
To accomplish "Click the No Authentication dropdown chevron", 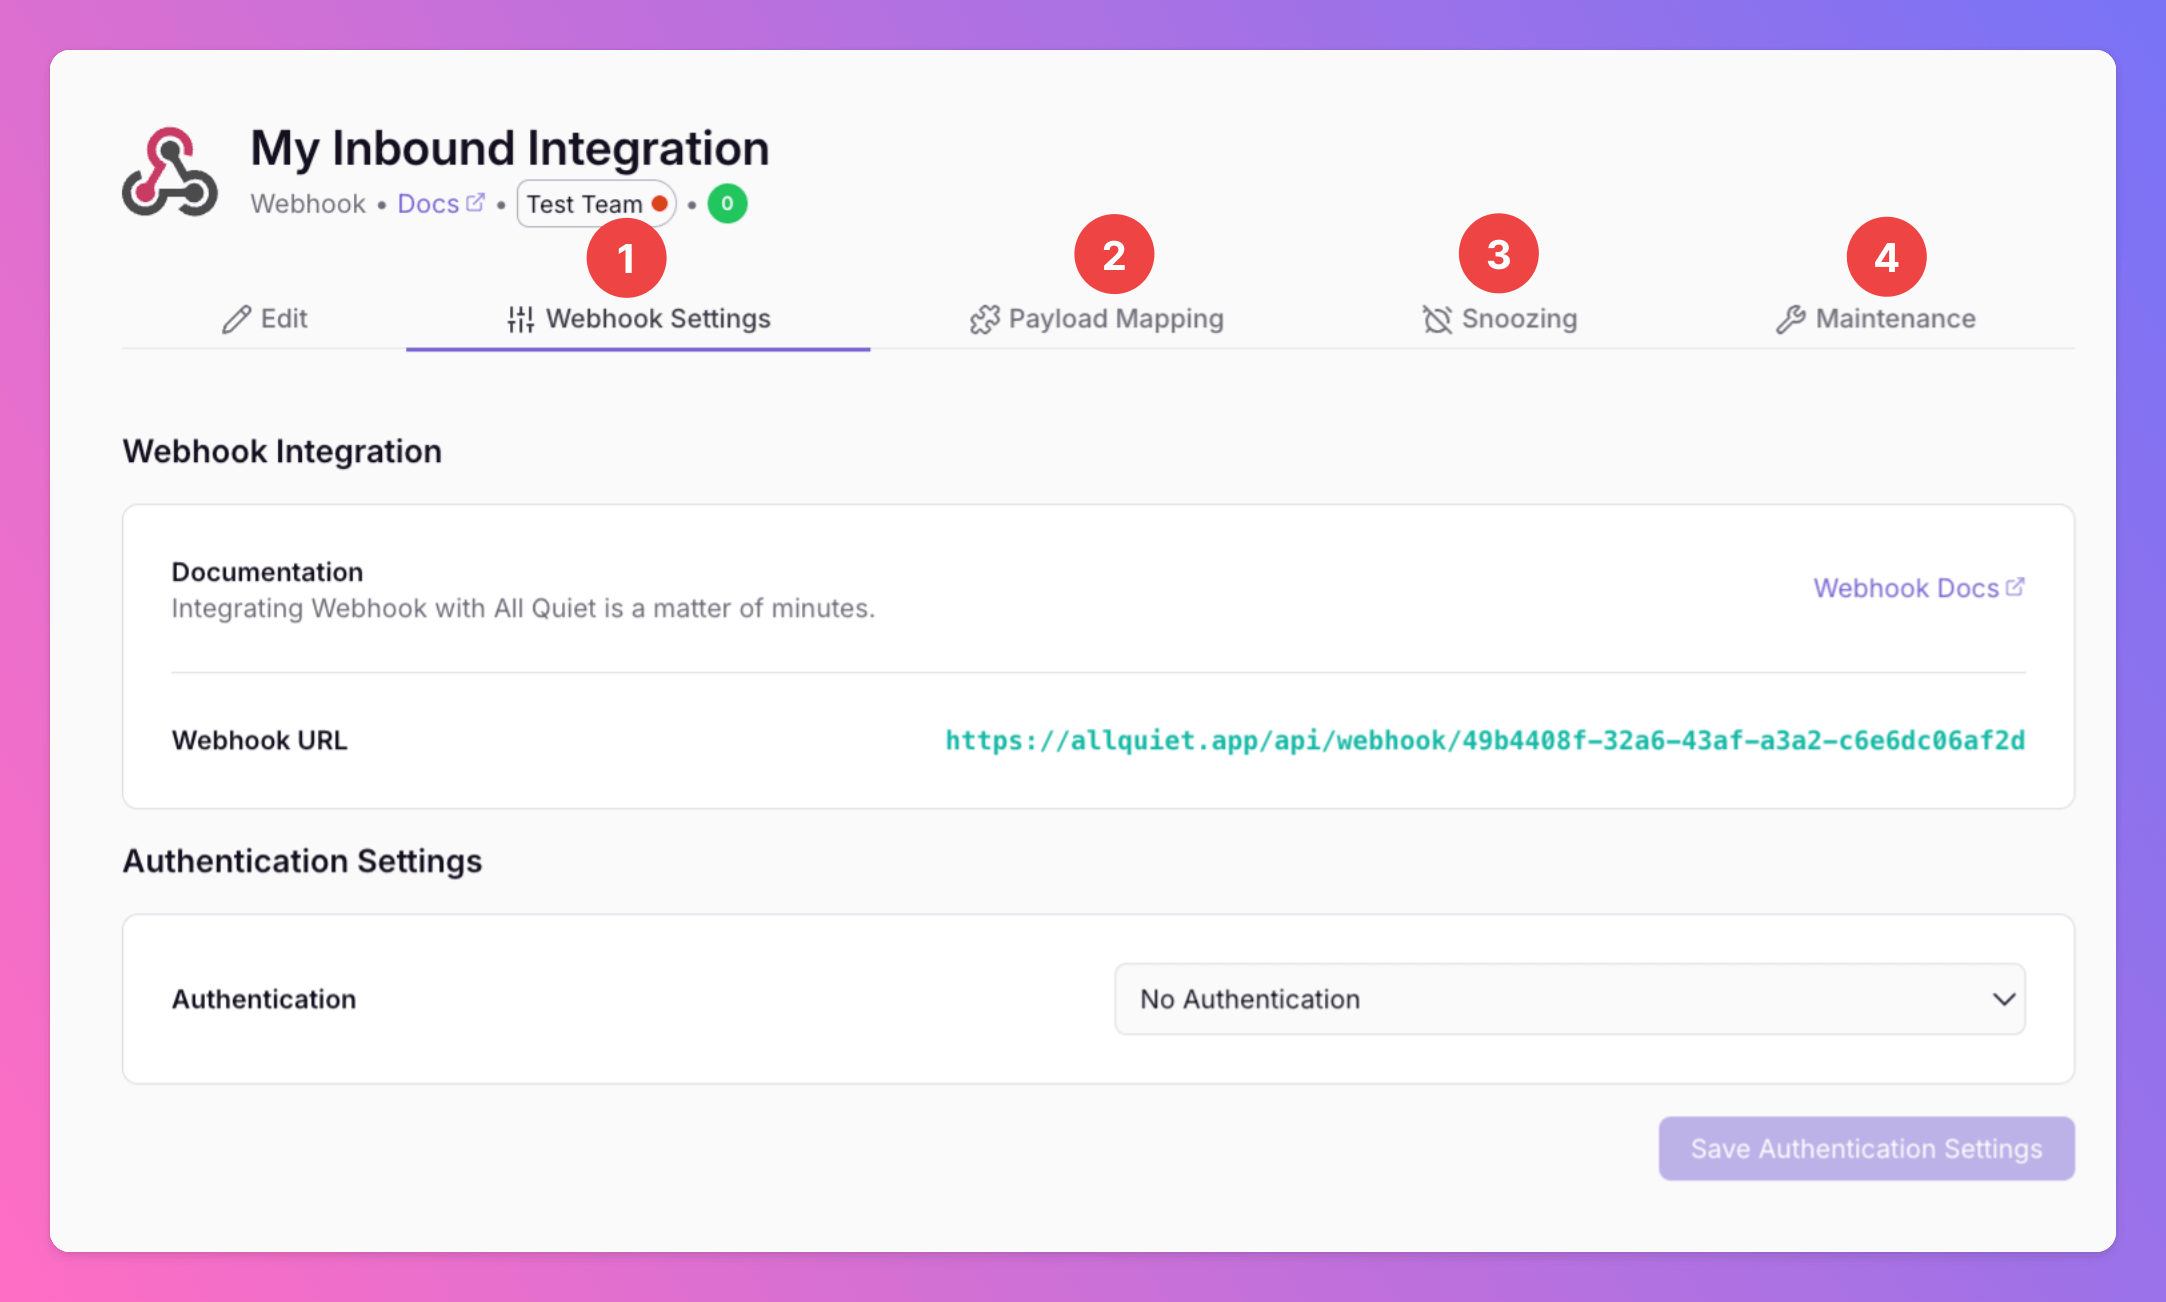I will [2003, 999].
